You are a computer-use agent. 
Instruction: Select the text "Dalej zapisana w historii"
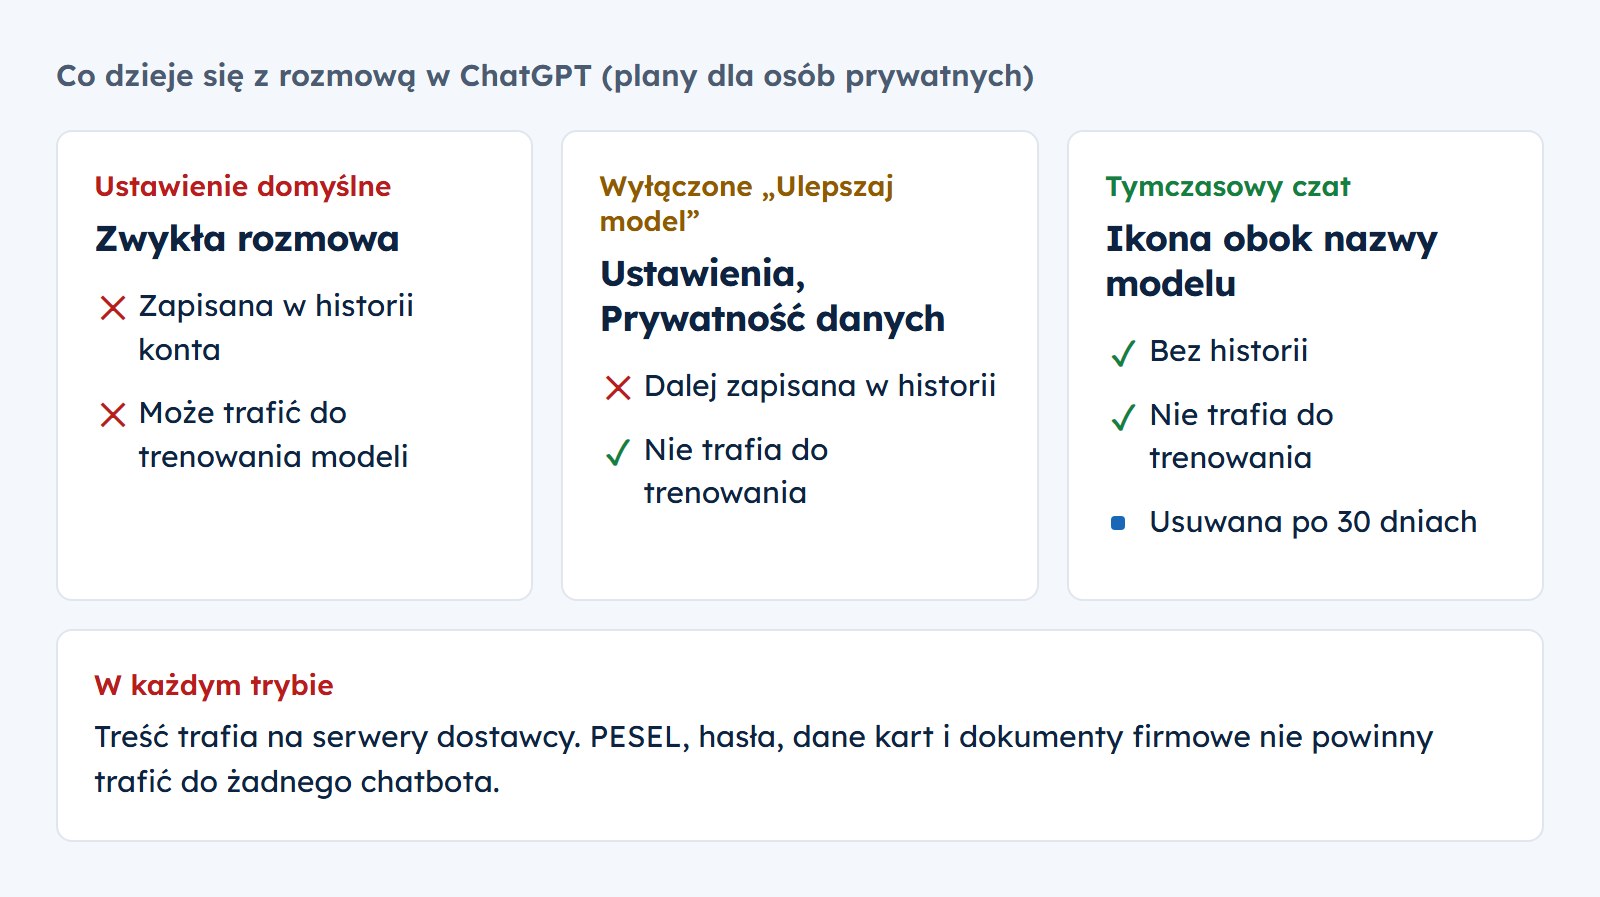820,386
